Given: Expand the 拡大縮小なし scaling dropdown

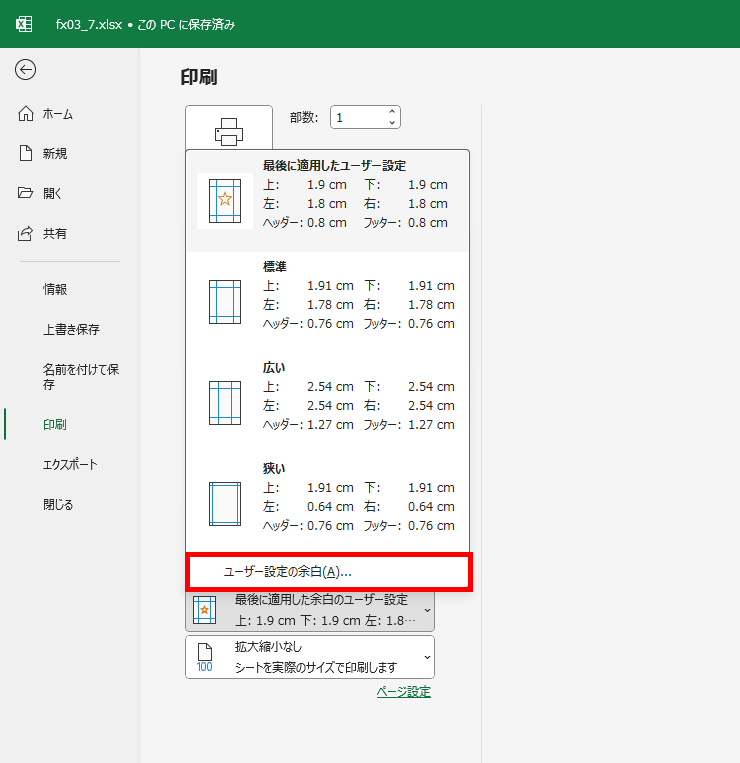Looking at the screenshot, I should [x=310, y=657].
